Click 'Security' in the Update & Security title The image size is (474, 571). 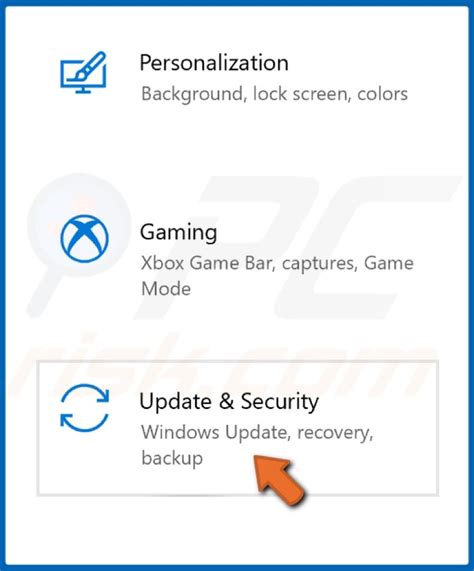point(280,402)
